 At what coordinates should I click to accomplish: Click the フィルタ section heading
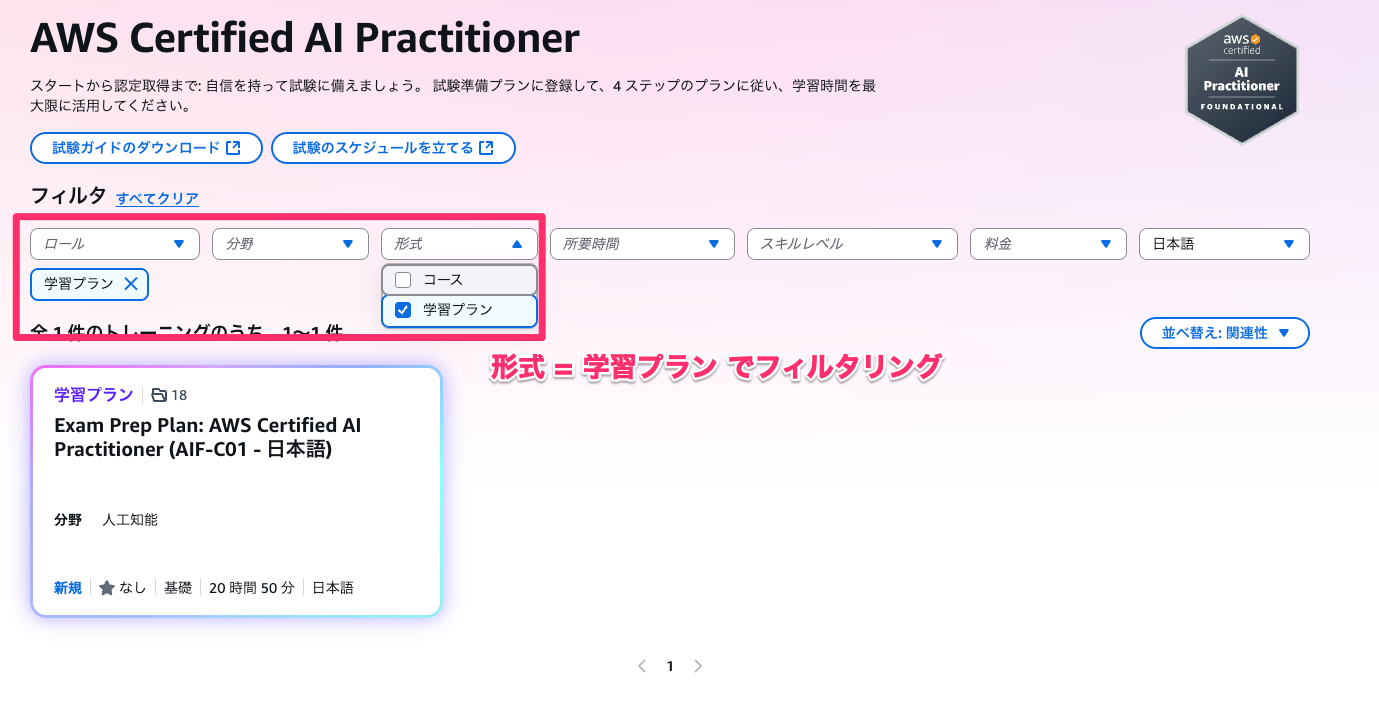pyautogui.click(x=68, y=196)
